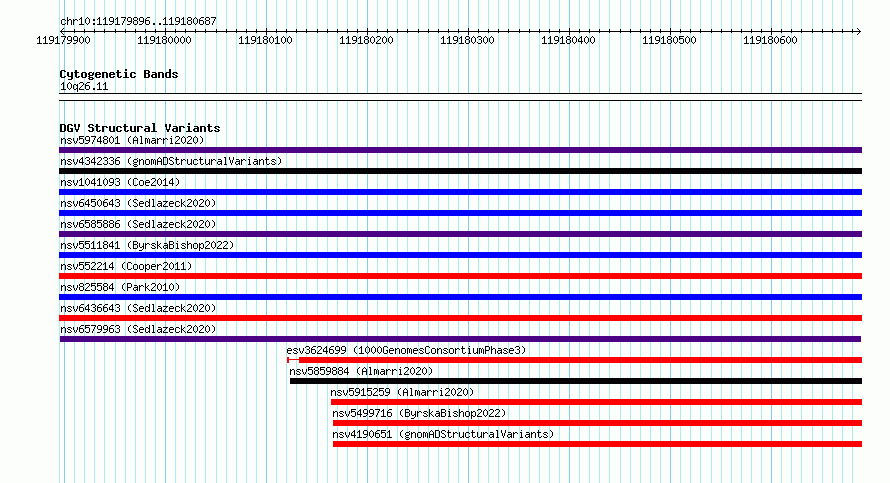The height and width of the screenshot is (483, 890).
Task: Open the nsv1041093 (Coe2014) label
Action: (x=120, y=182)
